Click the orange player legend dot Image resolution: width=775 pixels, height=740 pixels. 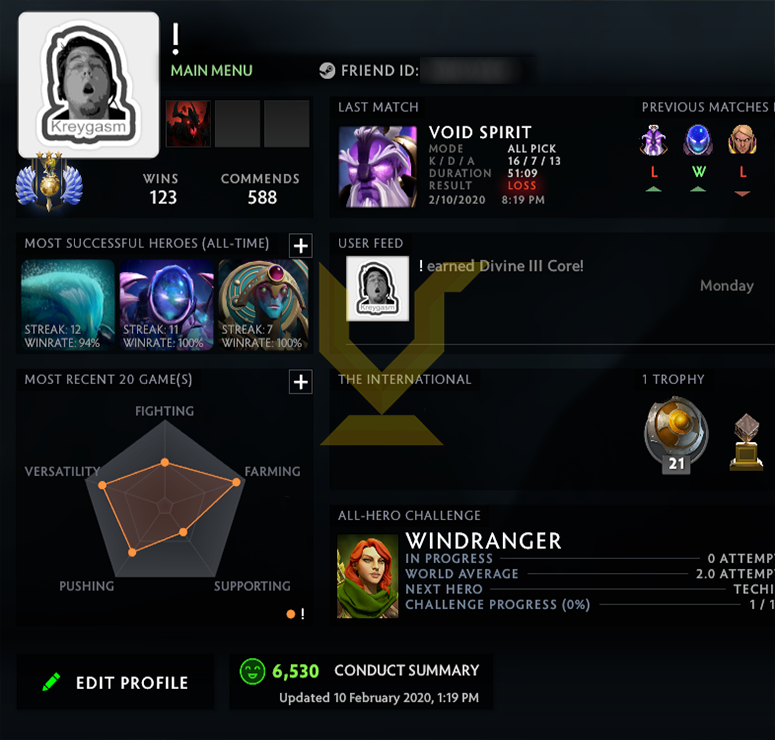coord(291,614)
